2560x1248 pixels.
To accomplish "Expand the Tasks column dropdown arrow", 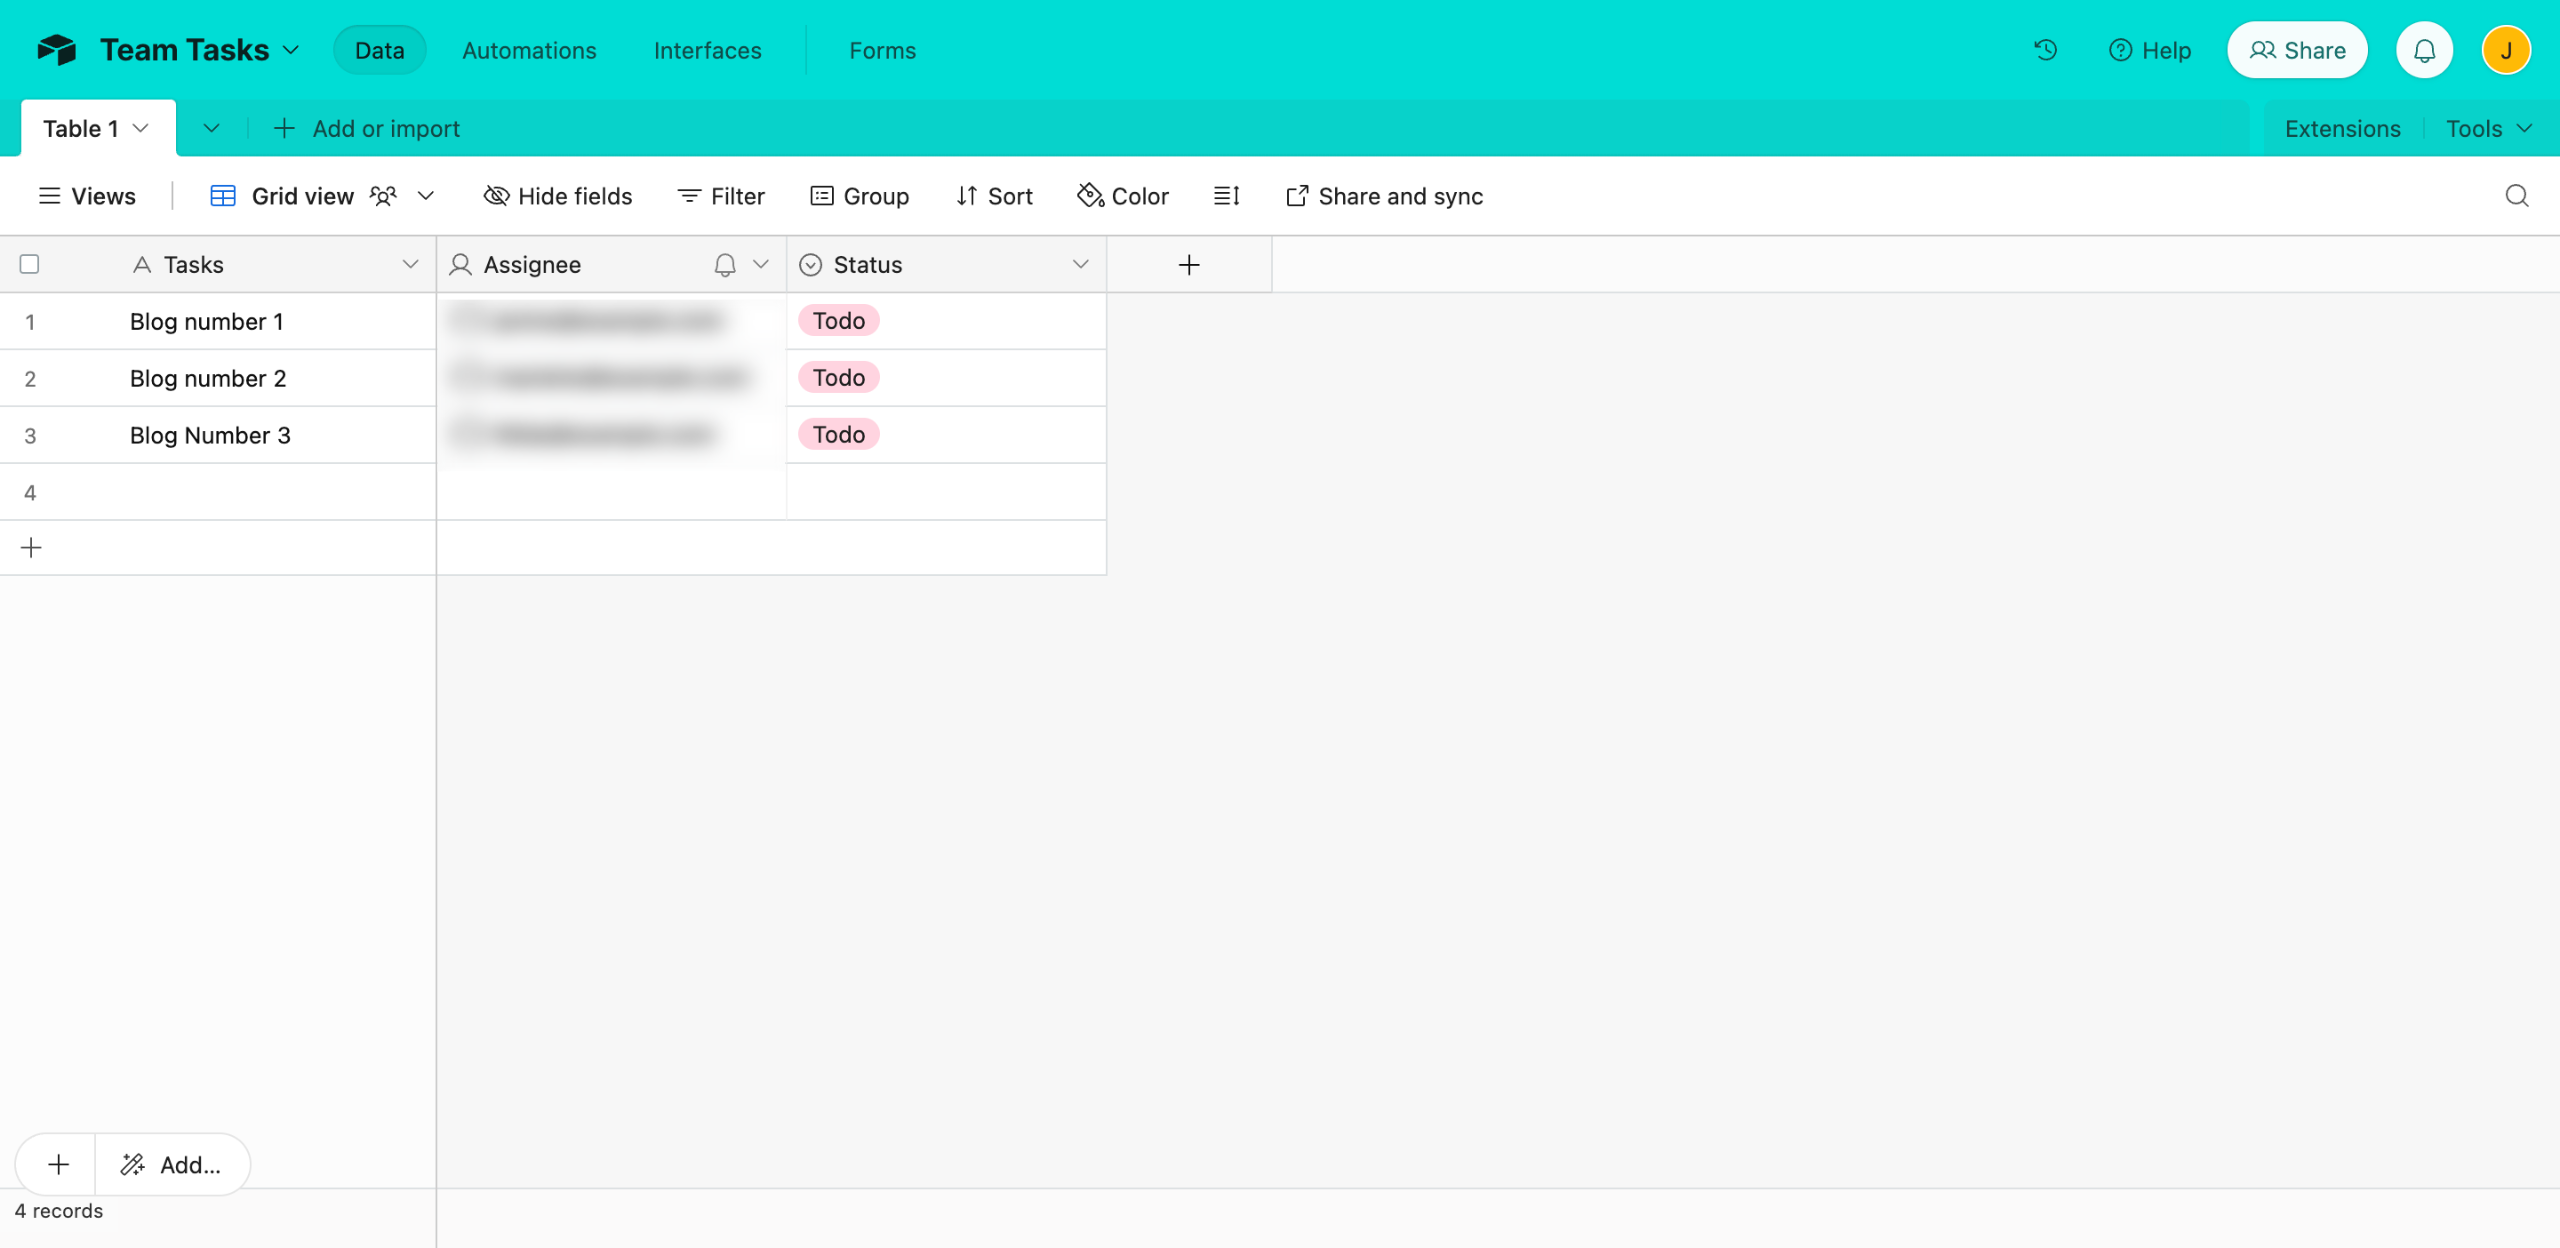I will (410, 265).
